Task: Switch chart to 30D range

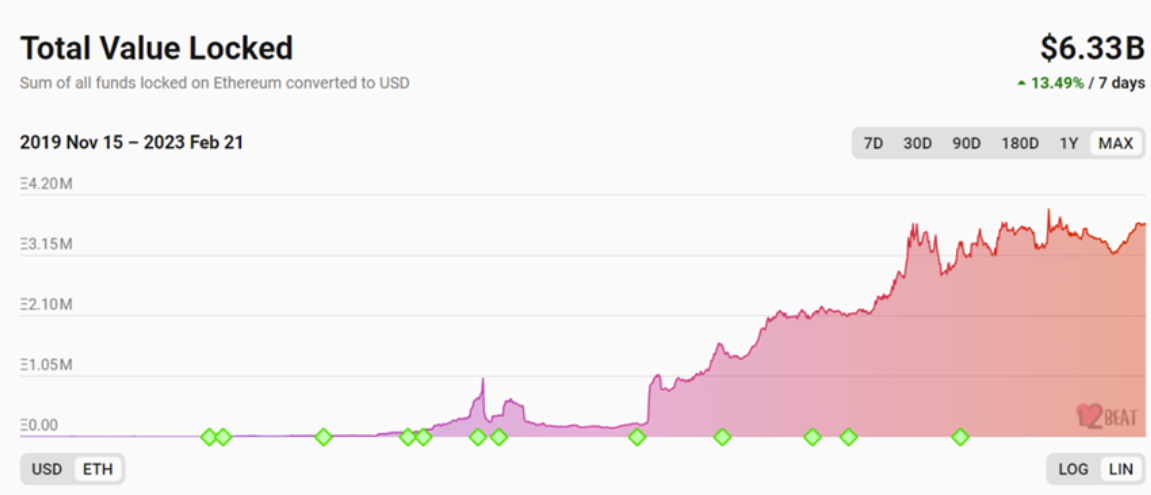Action: (x=917, y=143)
